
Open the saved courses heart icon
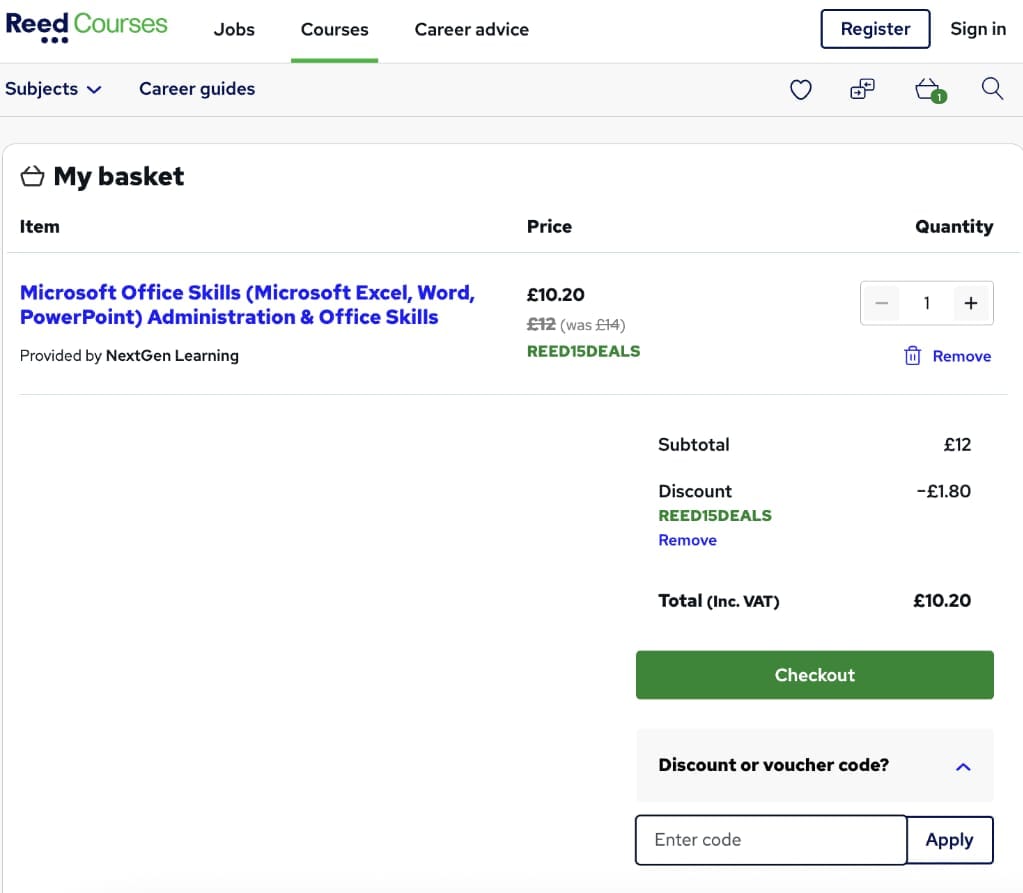click(801, 89)
